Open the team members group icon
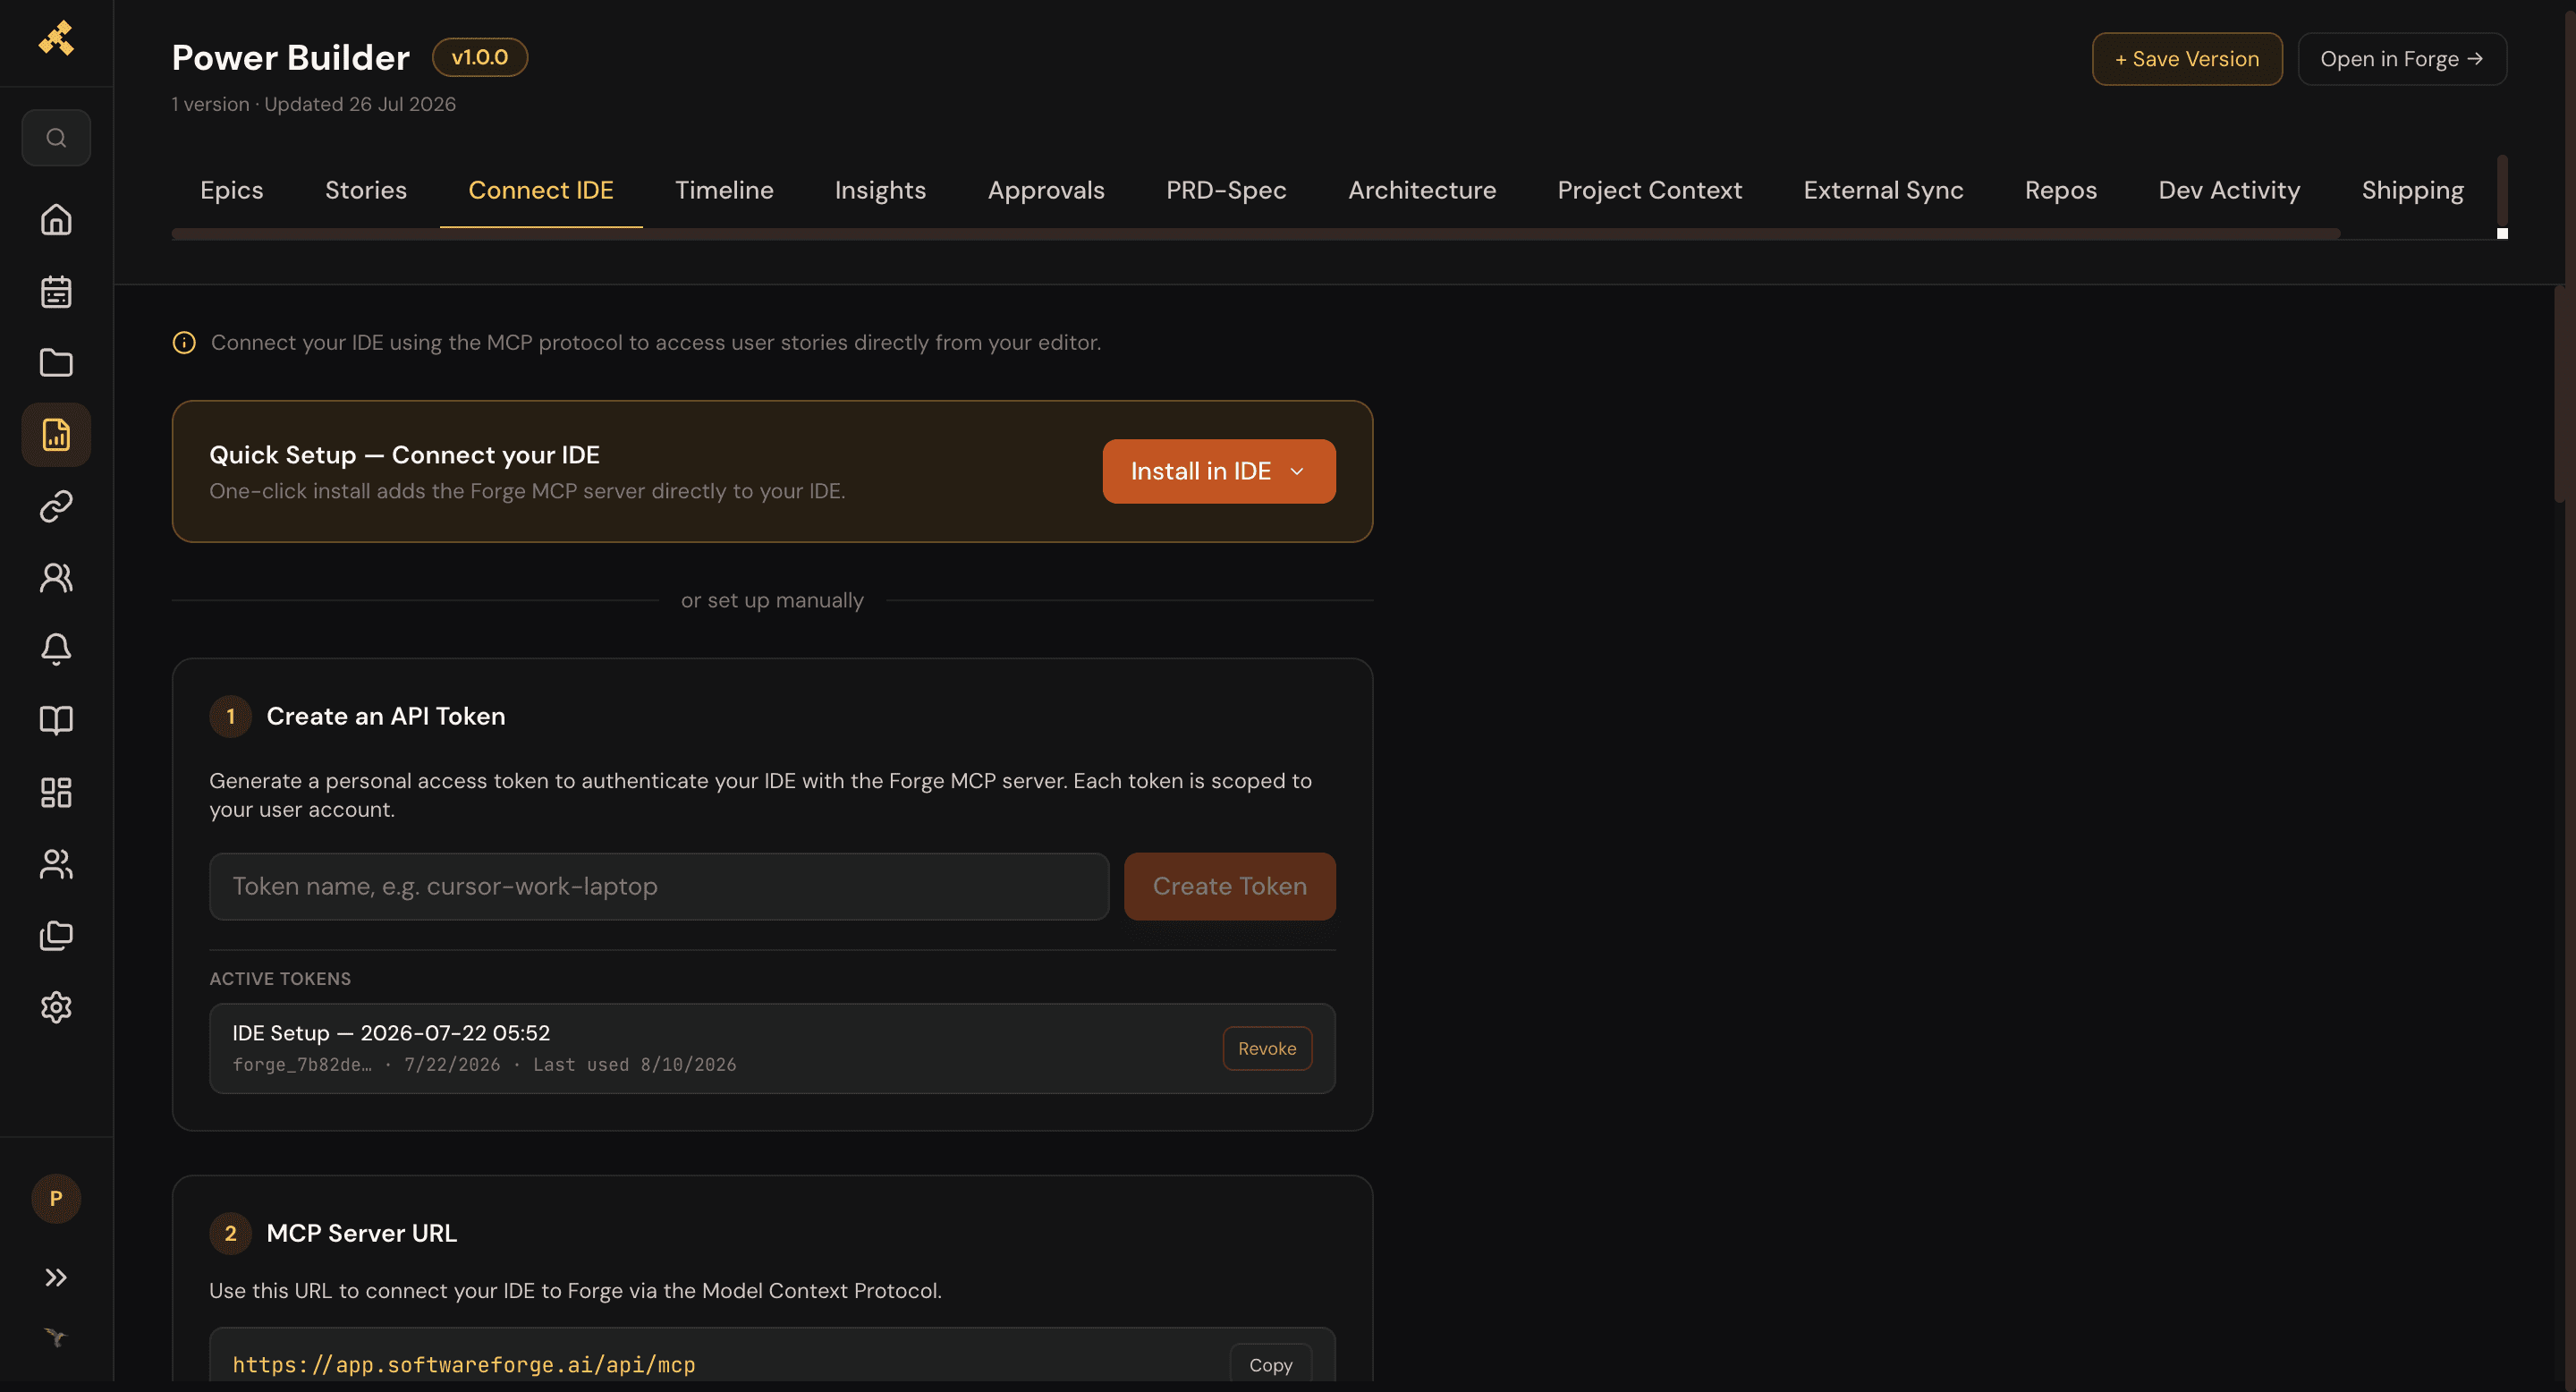The width and height of the screenshot is (2576, 1392). click(56, 864)
